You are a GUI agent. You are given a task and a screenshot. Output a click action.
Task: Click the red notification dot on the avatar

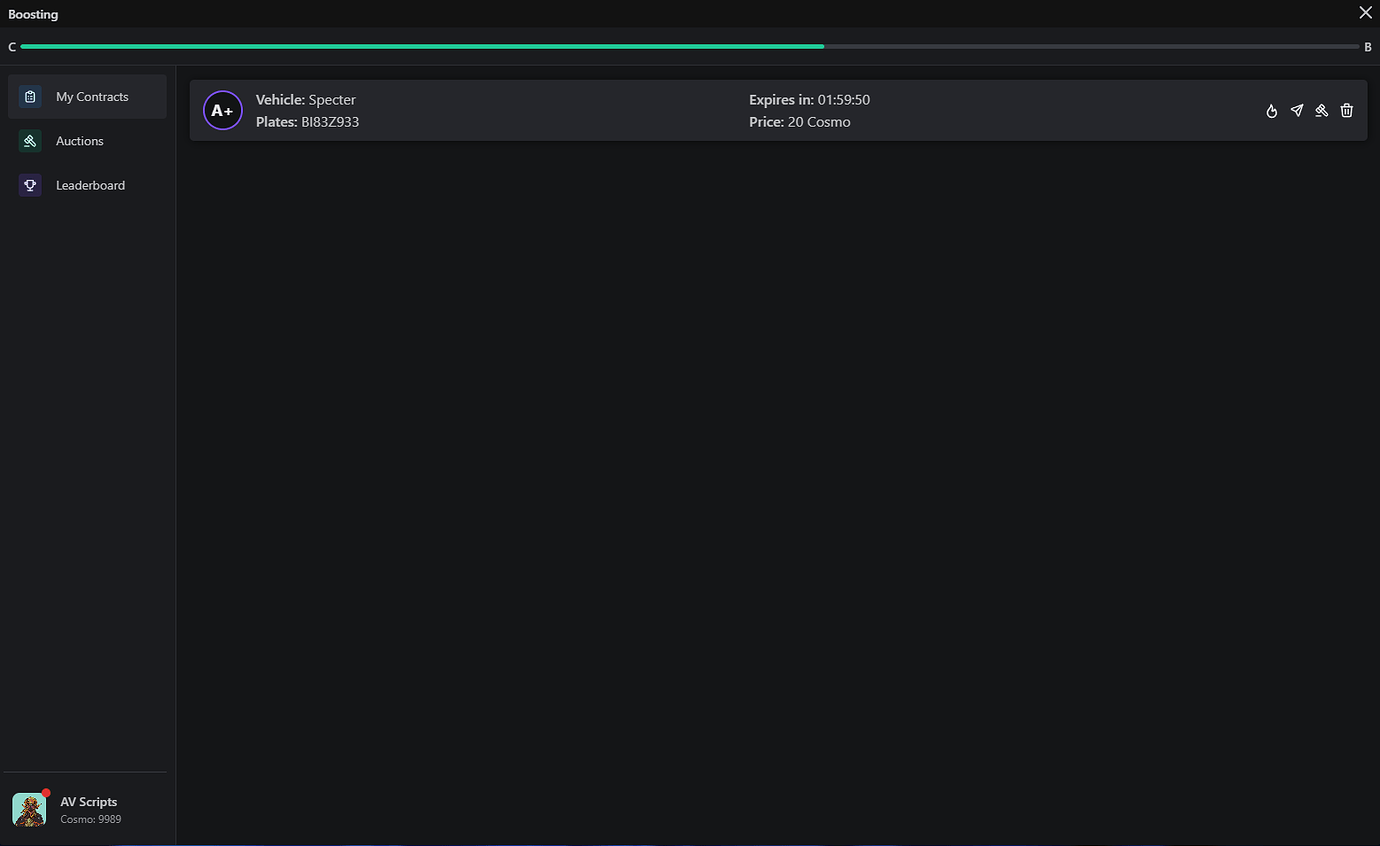click(44, 792)
